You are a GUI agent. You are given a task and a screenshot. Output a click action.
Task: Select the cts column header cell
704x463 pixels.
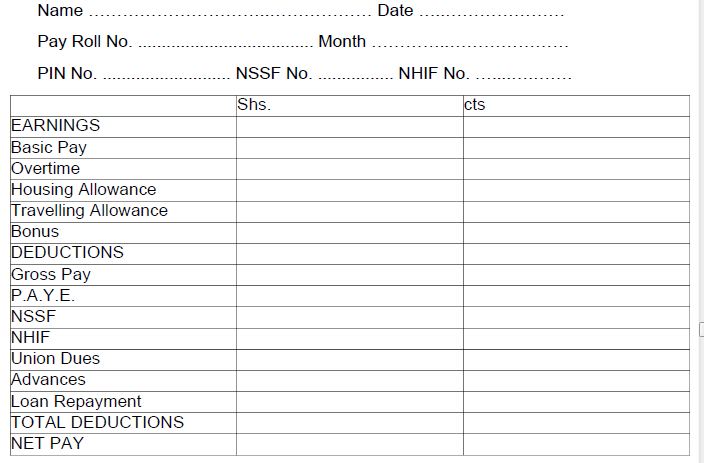(576, 105)
